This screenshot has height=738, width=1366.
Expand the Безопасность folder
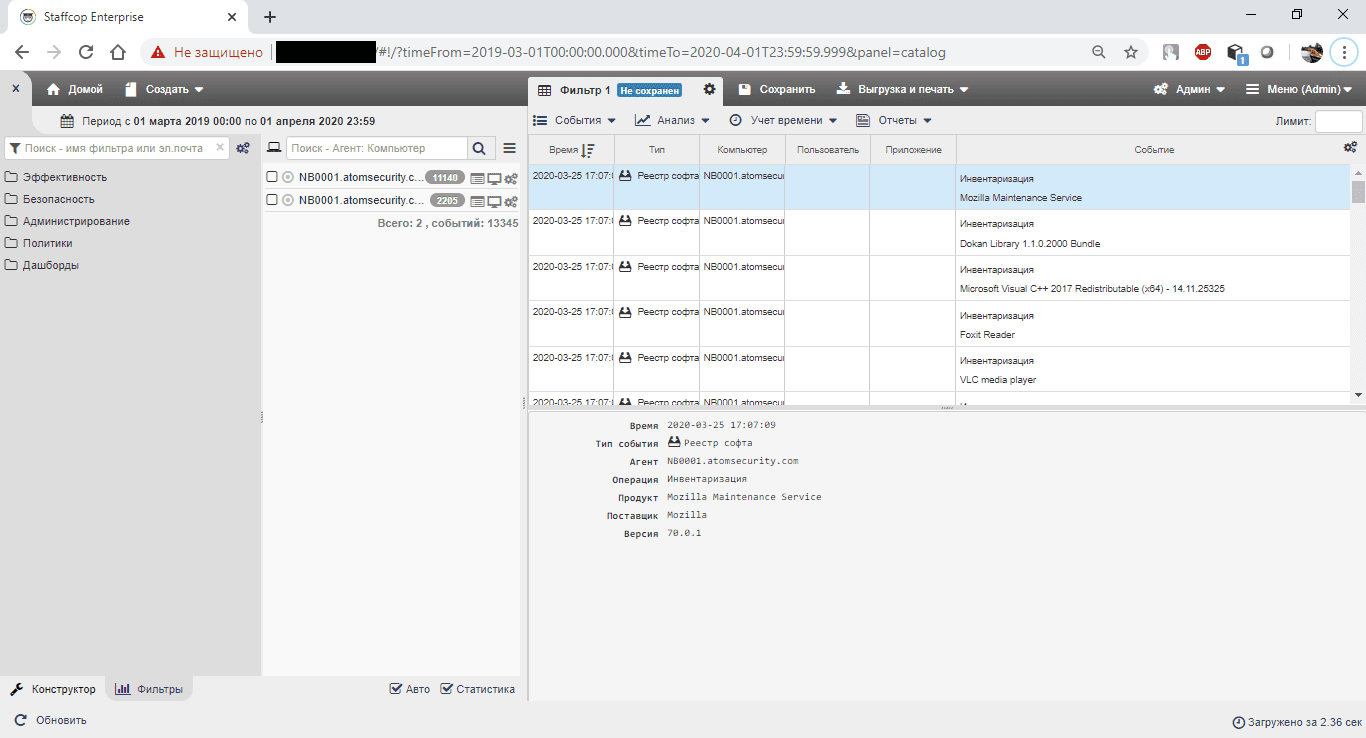click(x=52, y=199)
